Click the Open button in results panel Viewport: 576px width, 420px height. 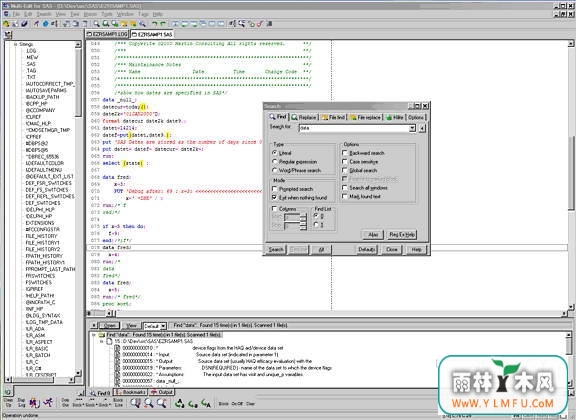[109, 326]
